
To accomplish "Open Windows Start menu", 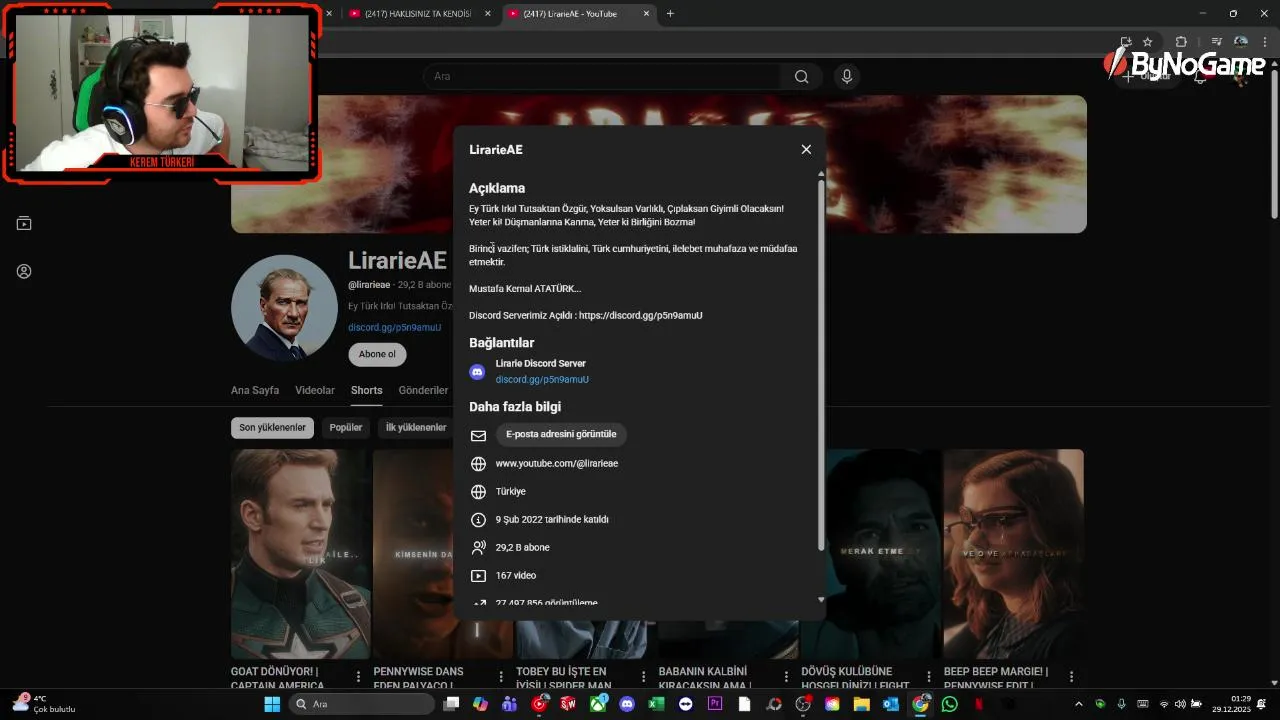I will 272,704.
